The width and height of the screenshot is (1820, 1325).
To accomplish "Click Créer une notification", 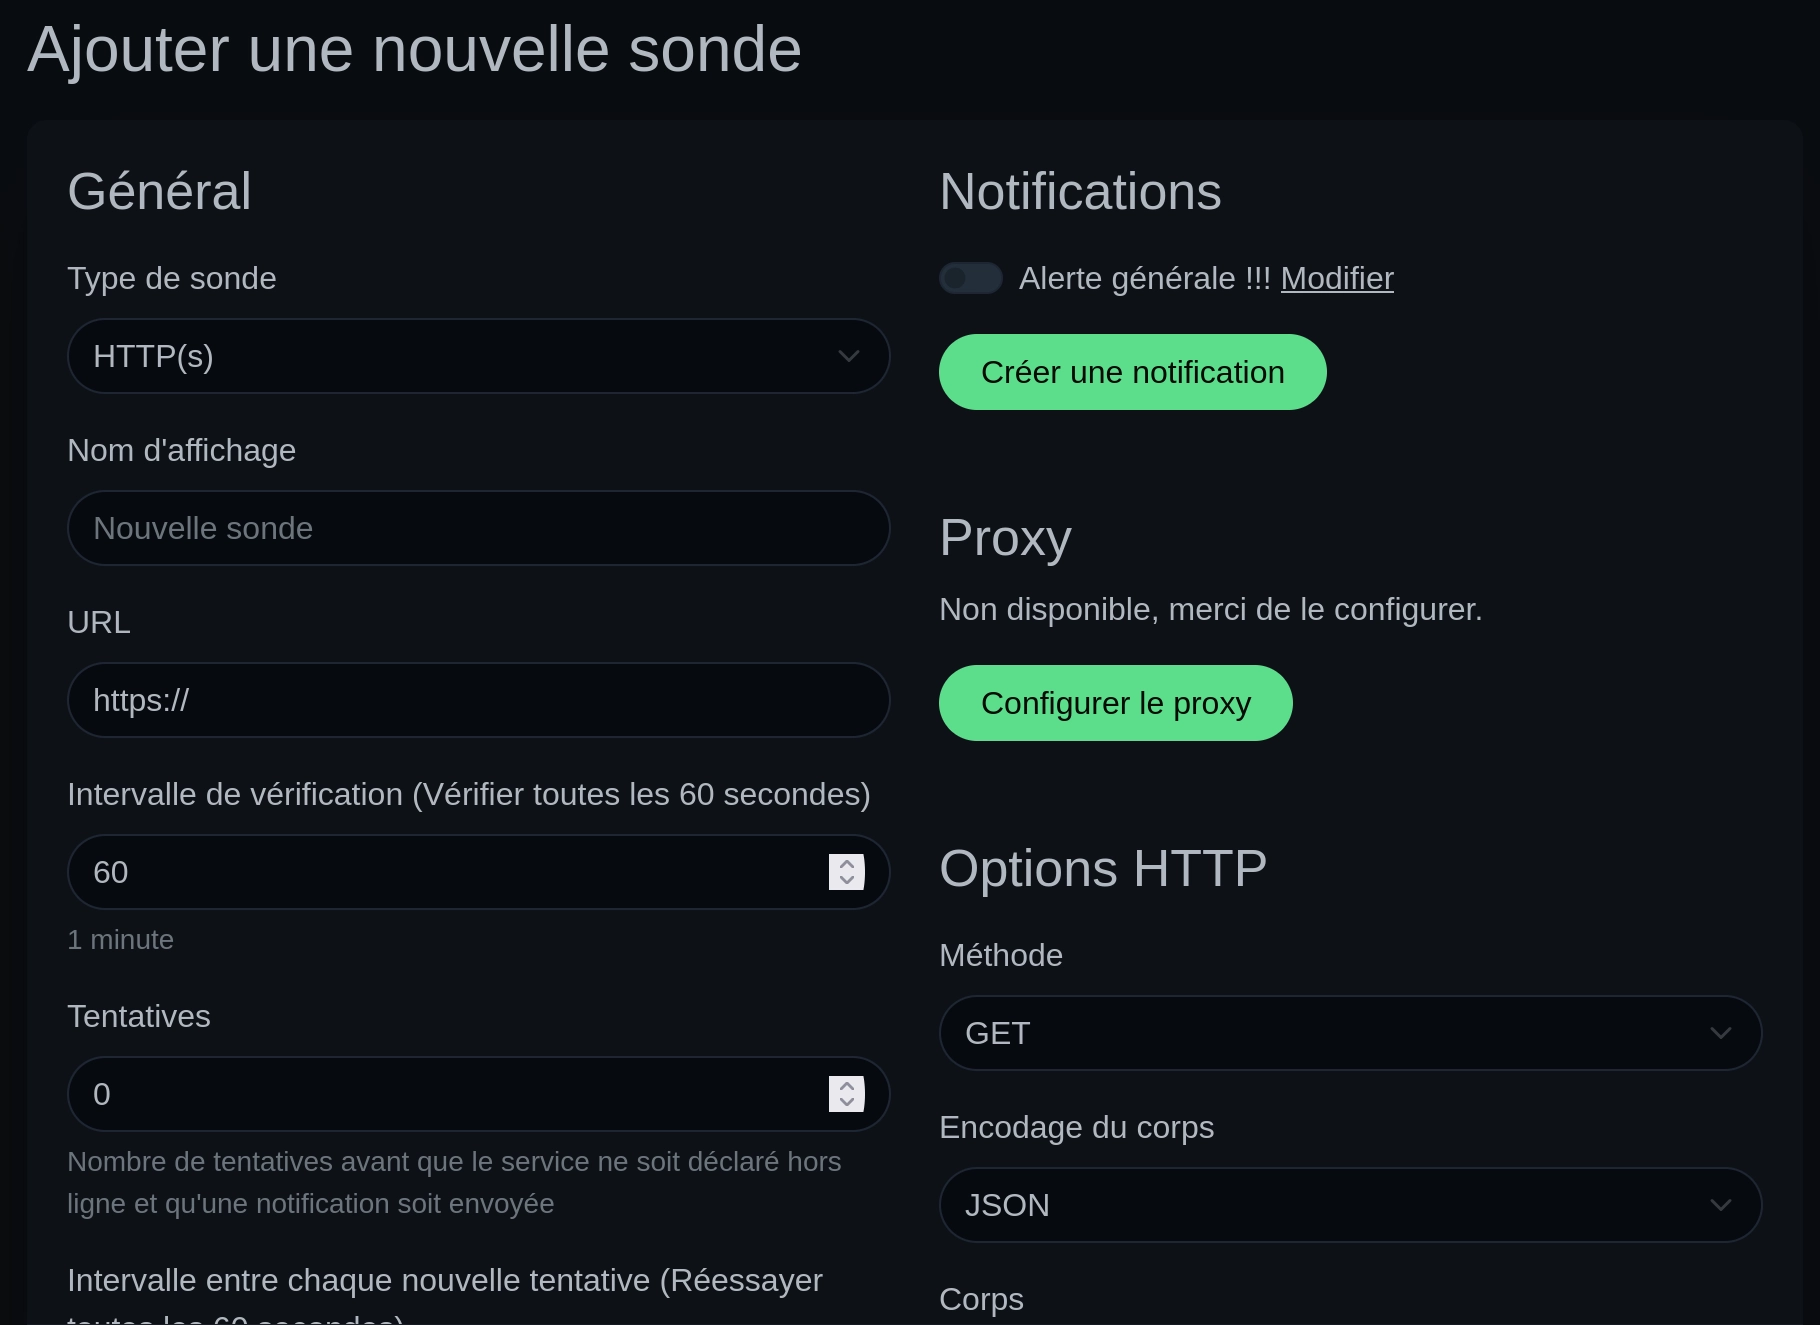I will 1131,371.
